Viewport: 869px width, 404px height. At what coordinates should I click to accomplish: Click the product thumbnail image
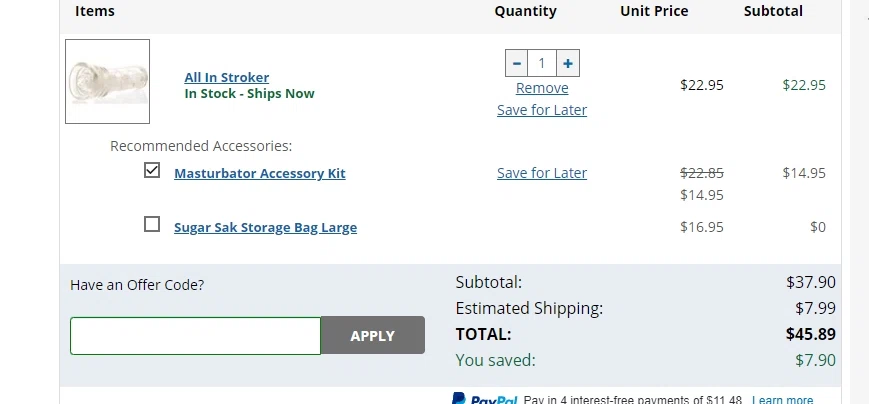pyautogui.click(x=108, y=81)
